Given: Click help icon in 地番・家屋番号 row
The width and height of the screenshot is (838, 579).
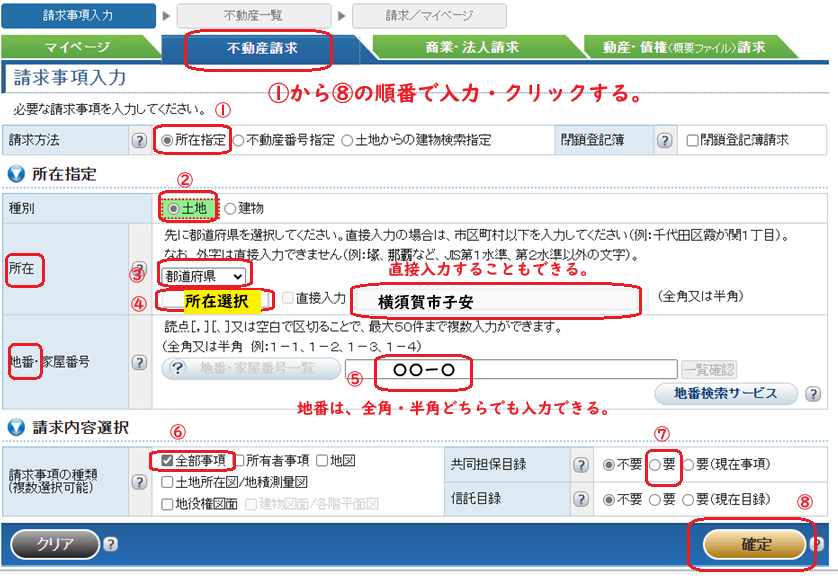Looking at the screenshot, I should pyautogui.click(x=139, y=362).
